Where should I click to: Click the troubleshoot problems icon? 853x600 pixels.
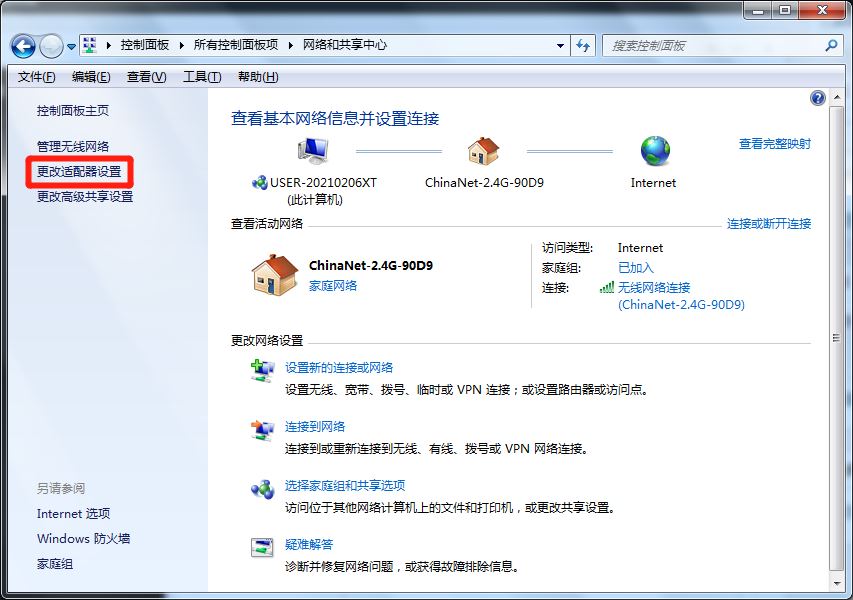(262, 546)
